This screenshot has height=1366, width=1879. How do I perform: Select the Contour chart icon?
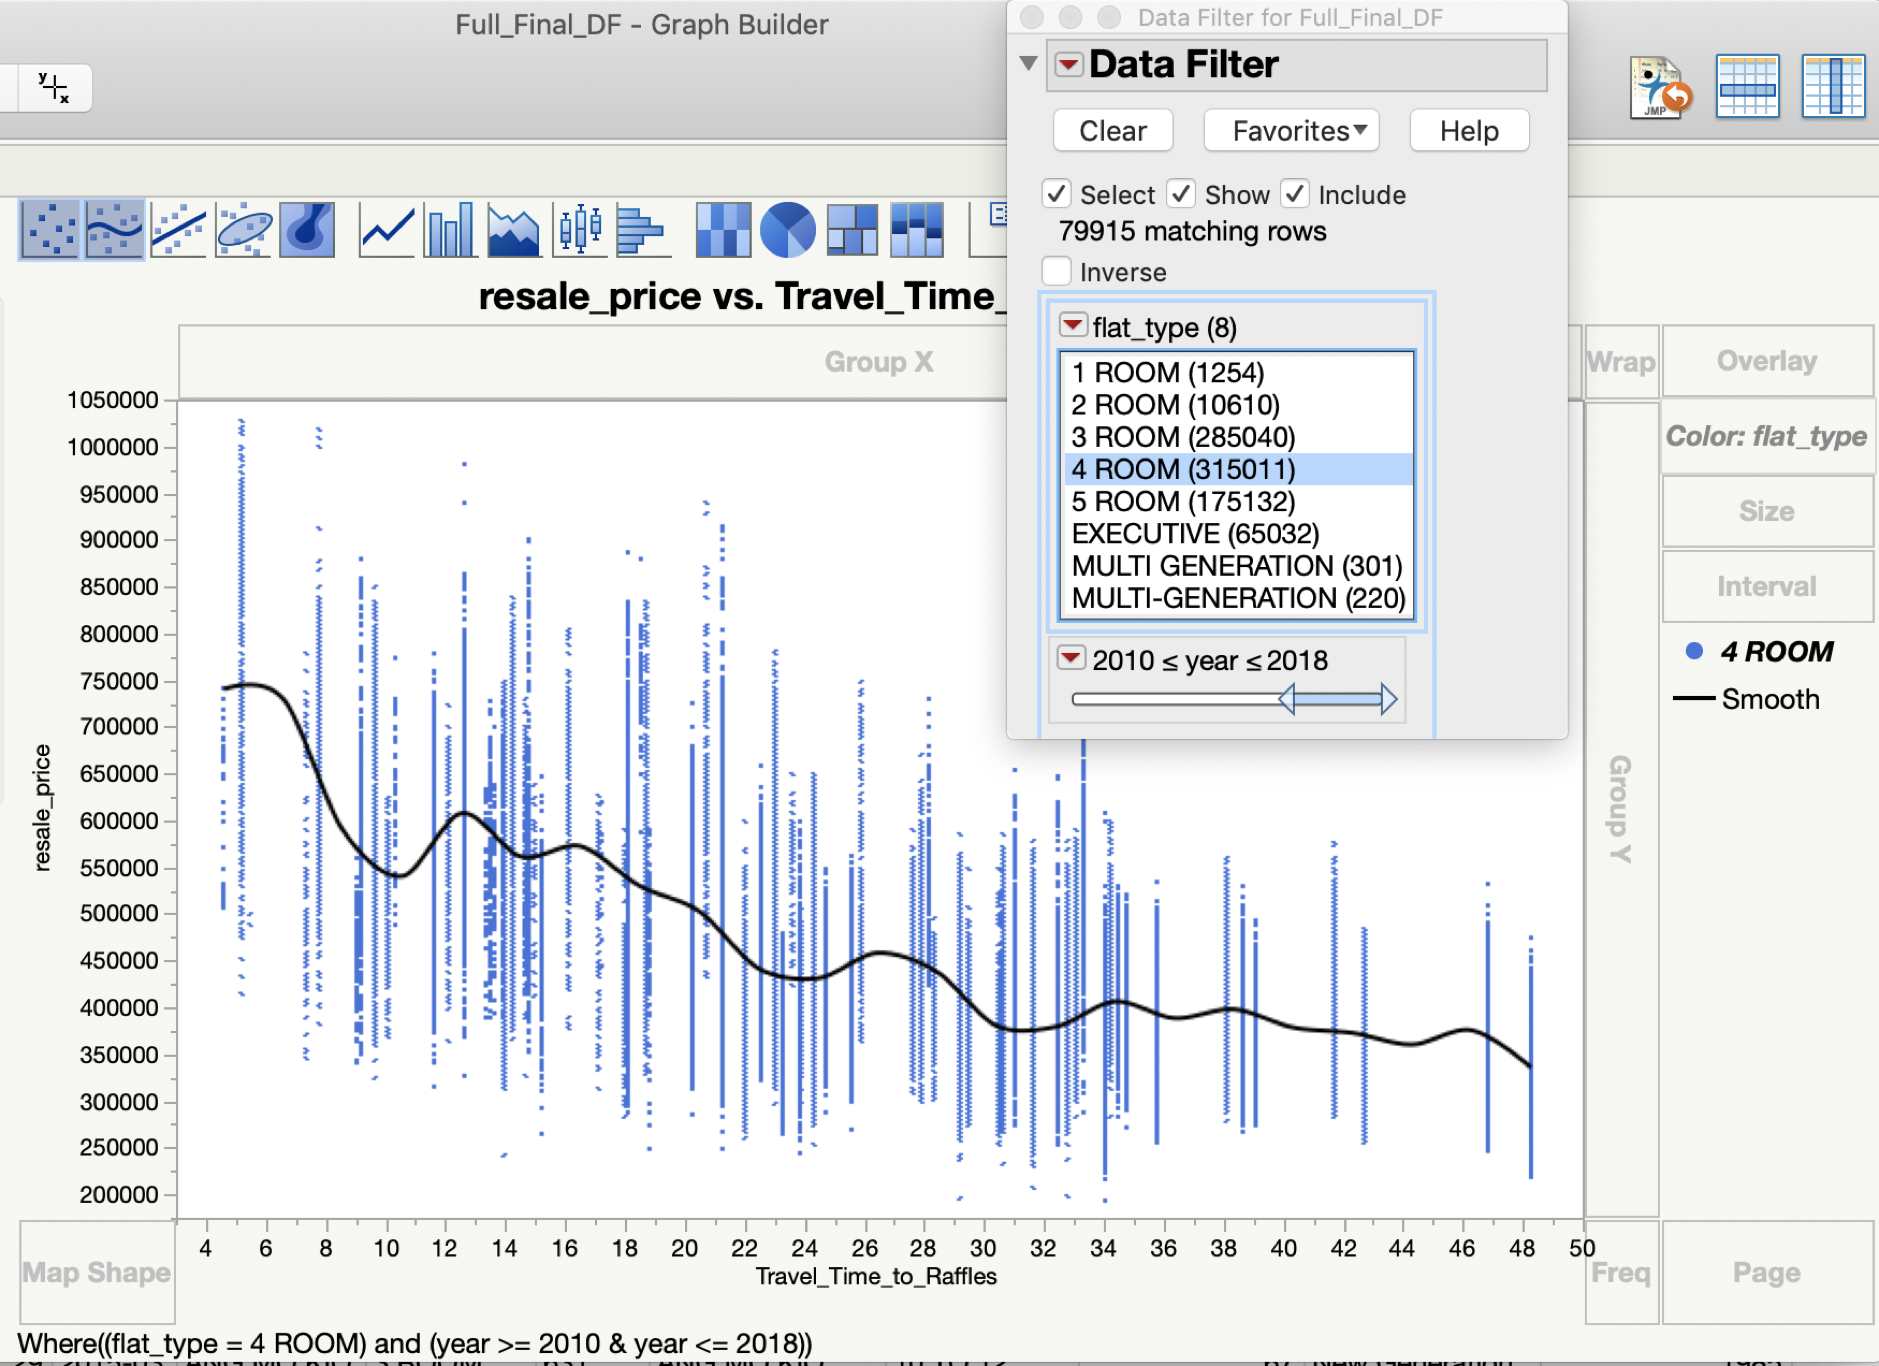point(307,230)
